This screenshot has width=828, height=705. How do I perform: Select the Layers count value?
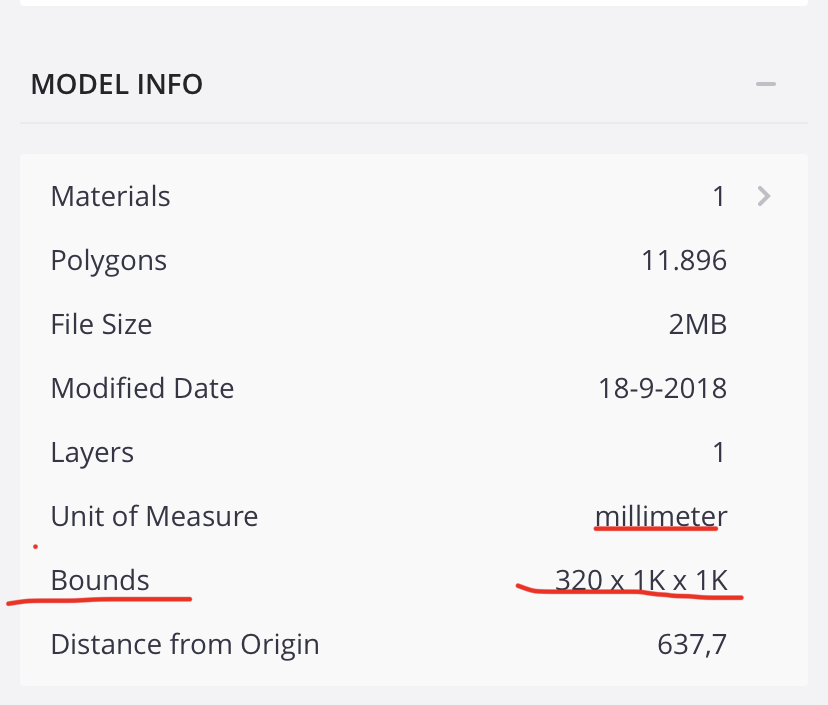click(719, 453)
